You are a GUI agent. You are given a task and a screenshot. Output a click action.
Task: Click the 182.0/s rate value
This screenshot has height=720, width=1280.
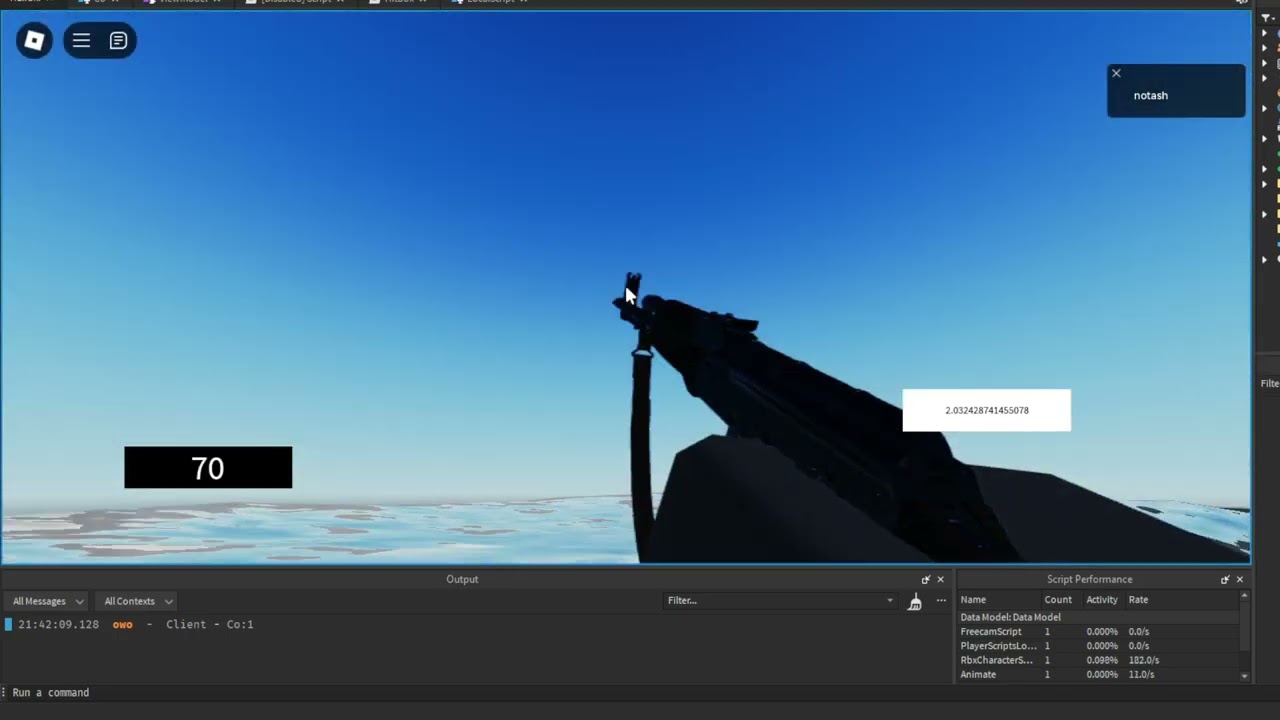pyautogui.click(x=1143, y=660)
